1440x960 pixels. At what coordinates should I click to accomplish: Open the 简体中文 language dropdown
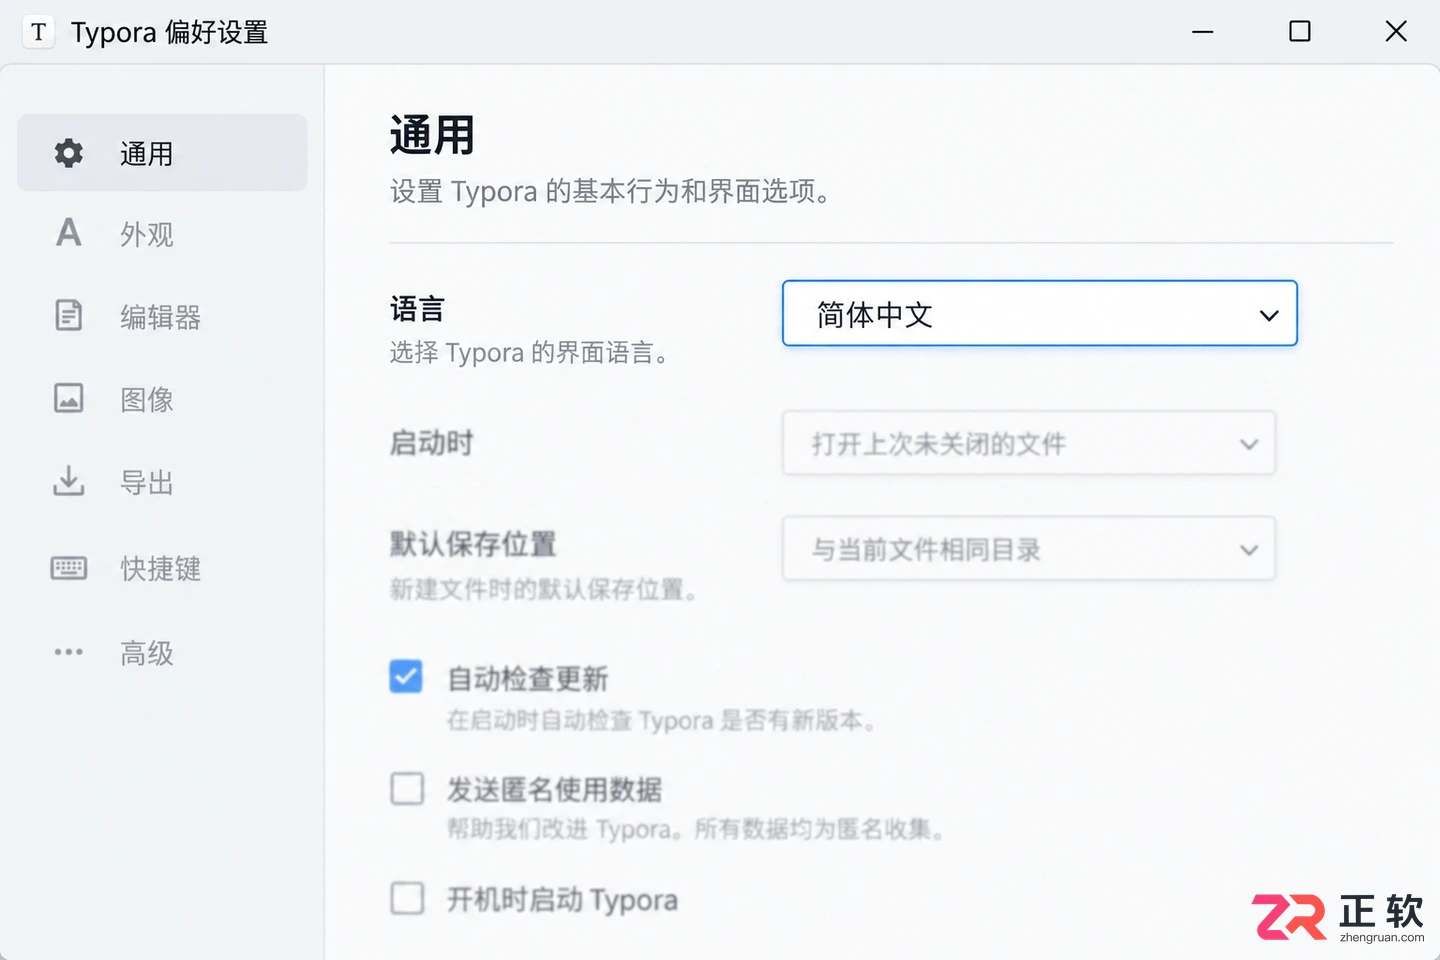coord(1040,314)
